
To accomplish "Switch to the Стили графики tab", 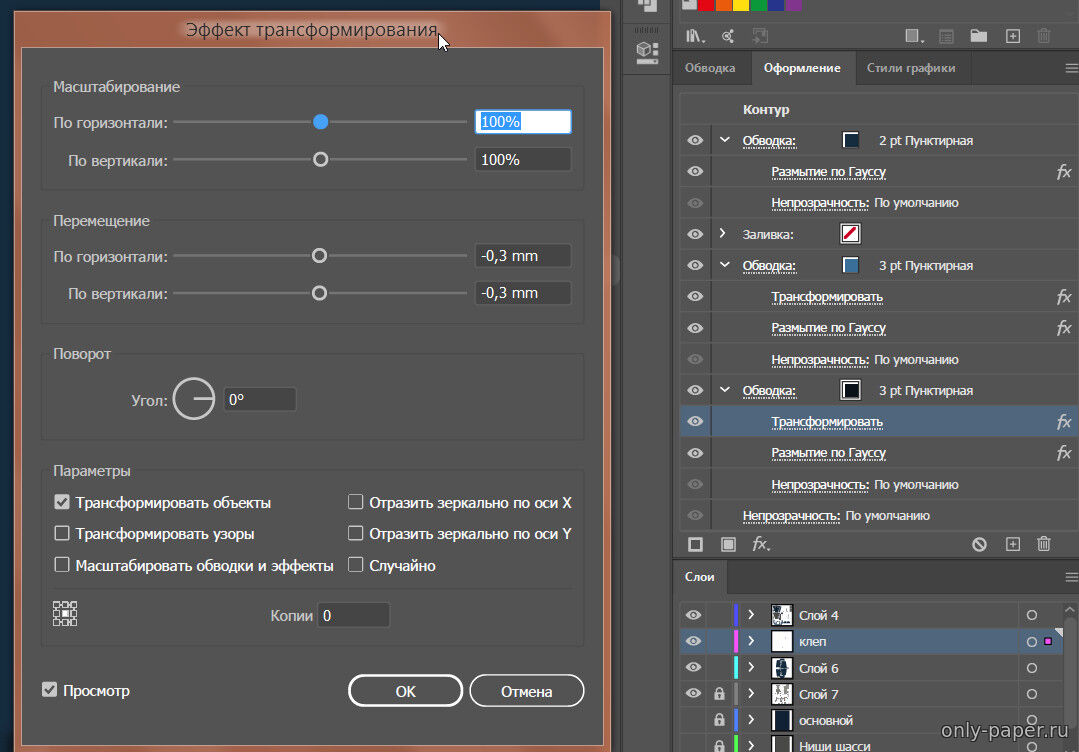I will (910, 68).
